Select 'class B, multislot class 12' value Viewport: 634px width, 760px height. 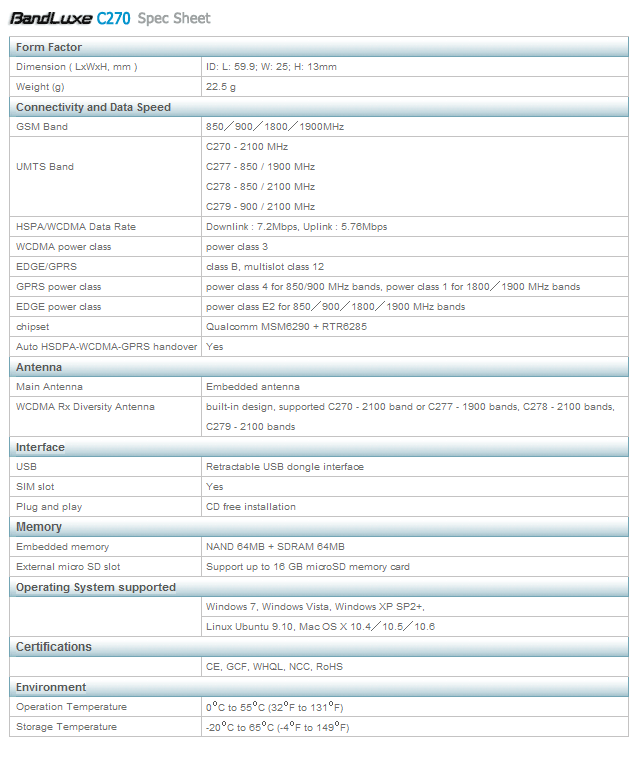coord(265,267)
